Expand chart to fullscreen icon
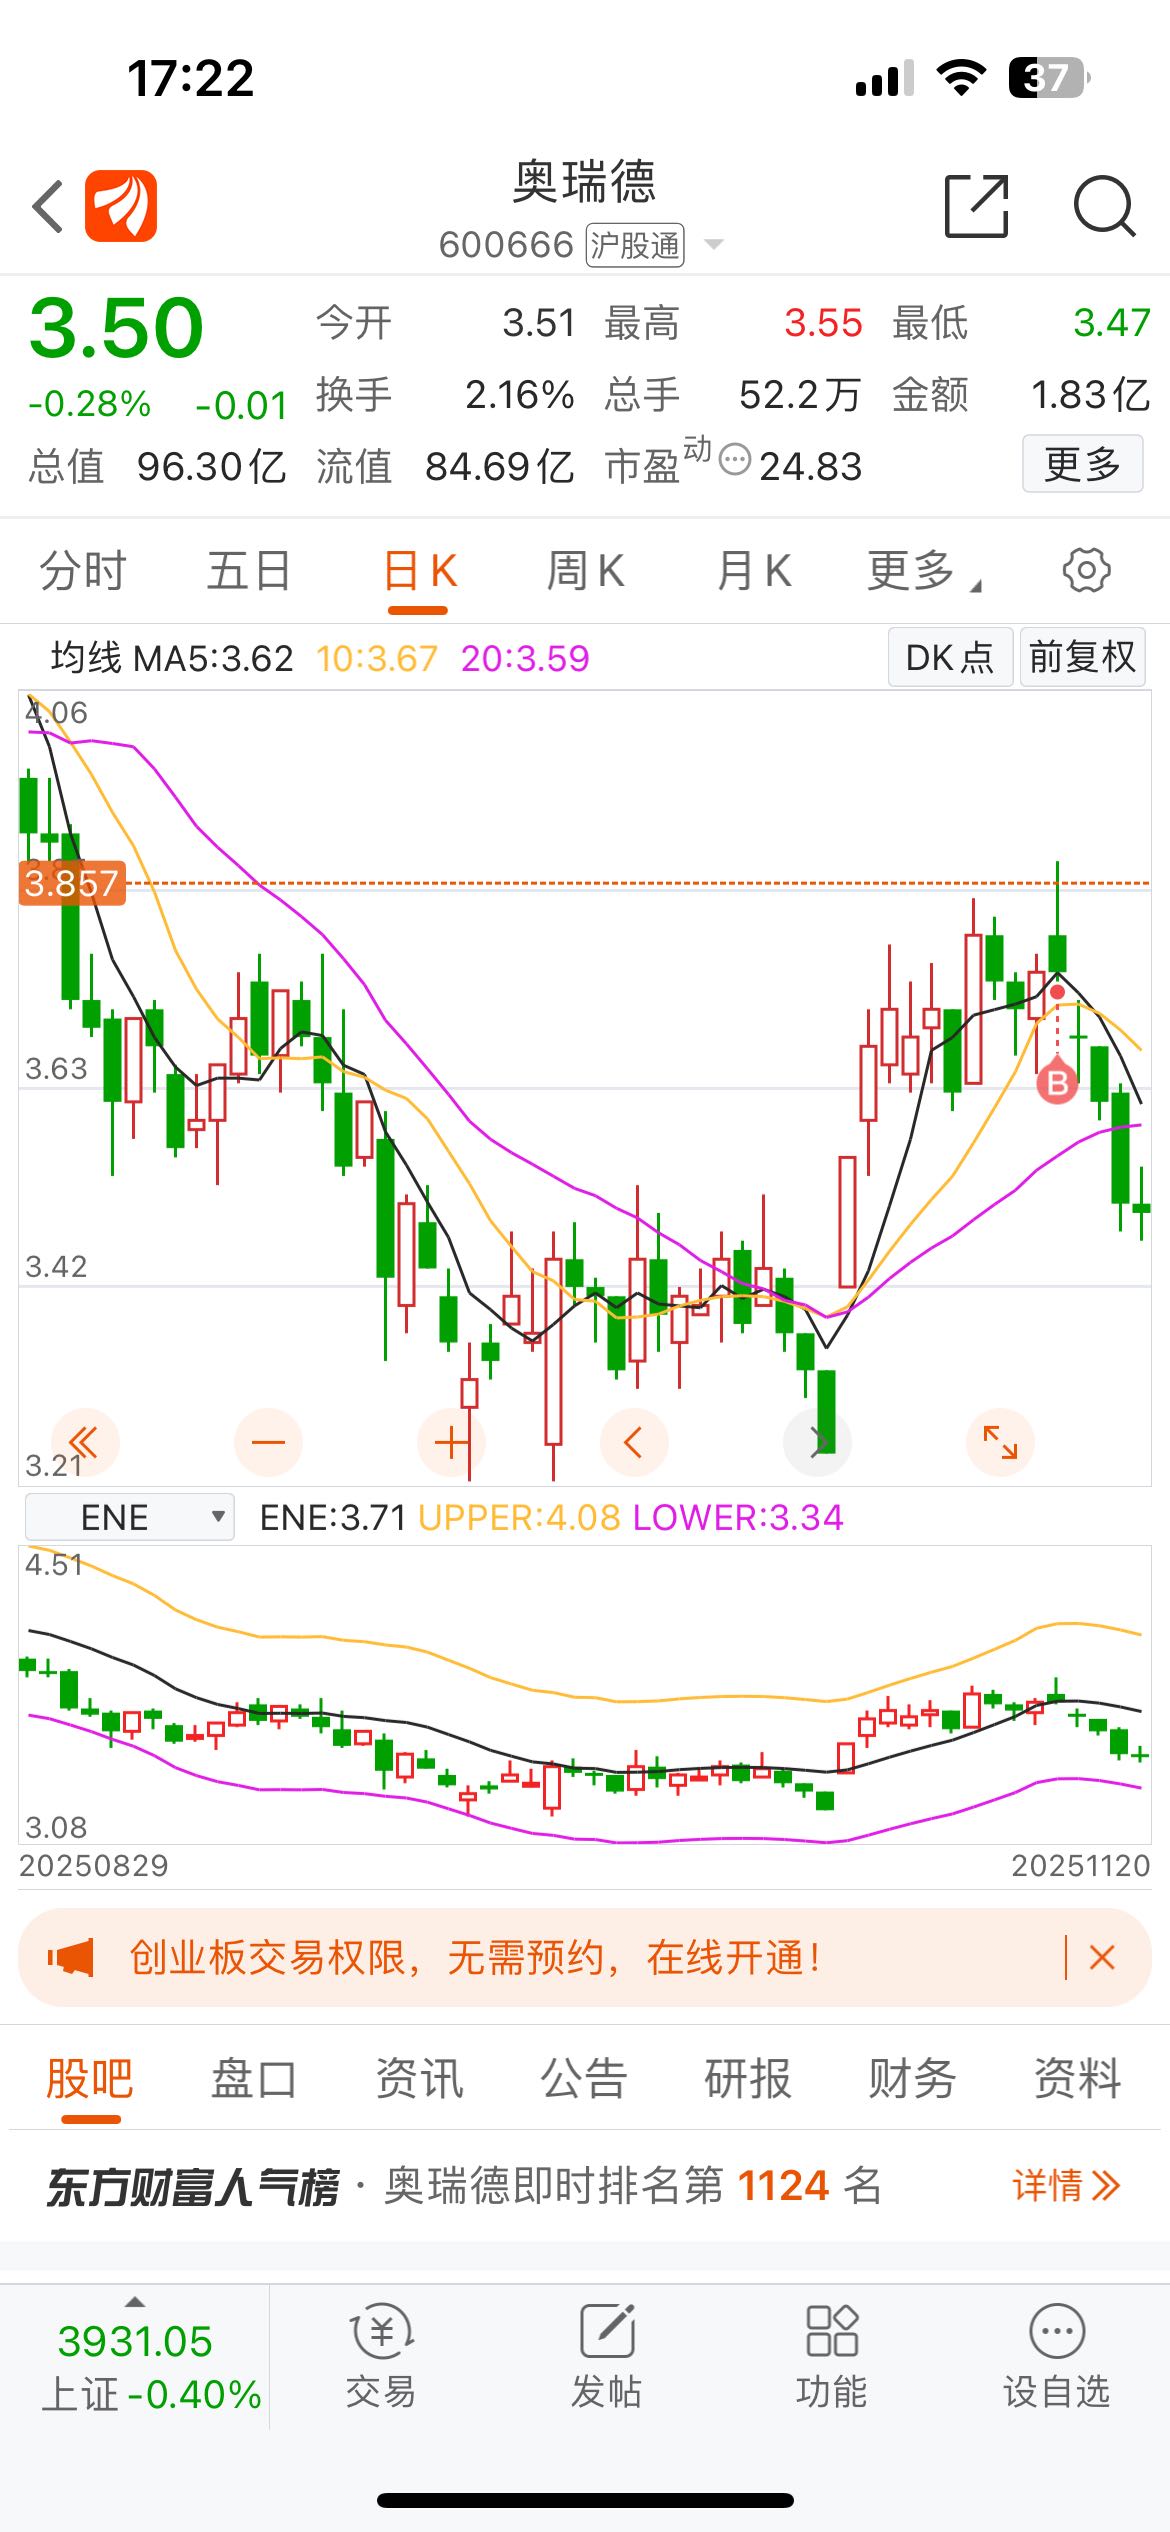 [x=1000, y=1442]
